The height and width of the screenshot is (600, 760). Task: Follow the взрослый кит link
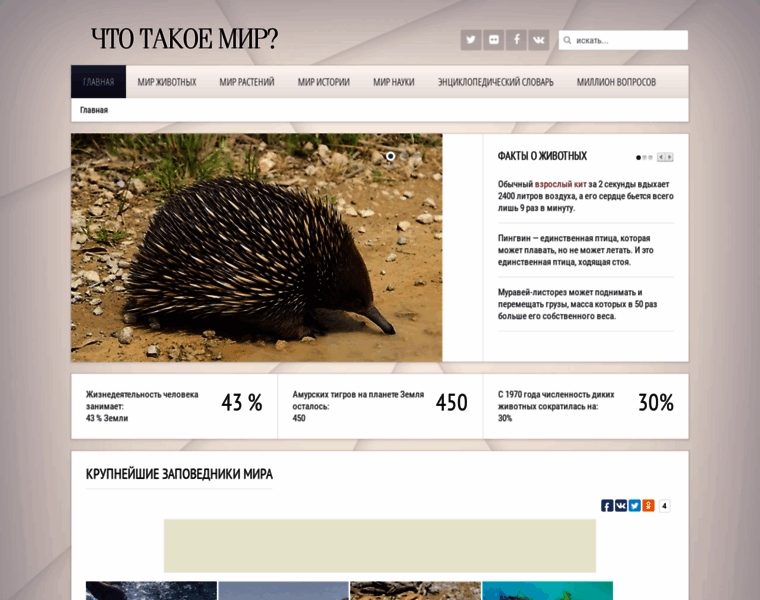point(560,184)
